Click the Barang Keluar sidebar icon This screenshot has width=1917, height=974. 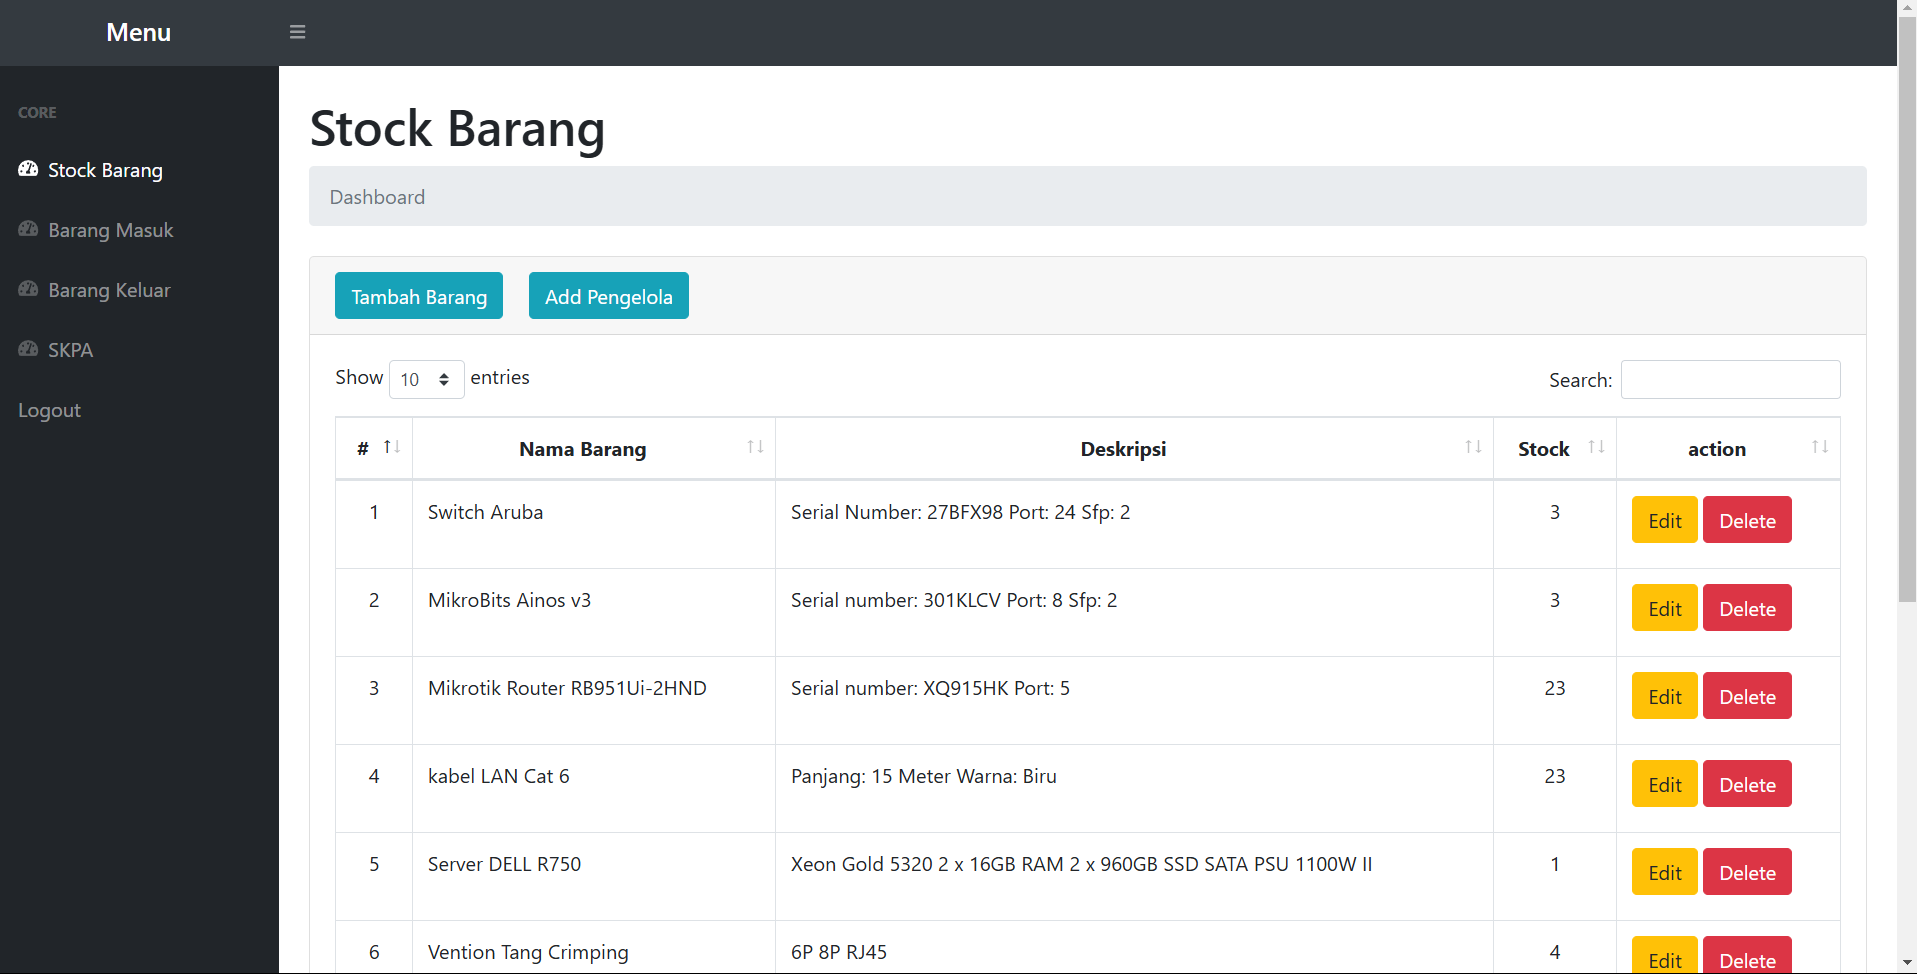click(x=26, y=289)
